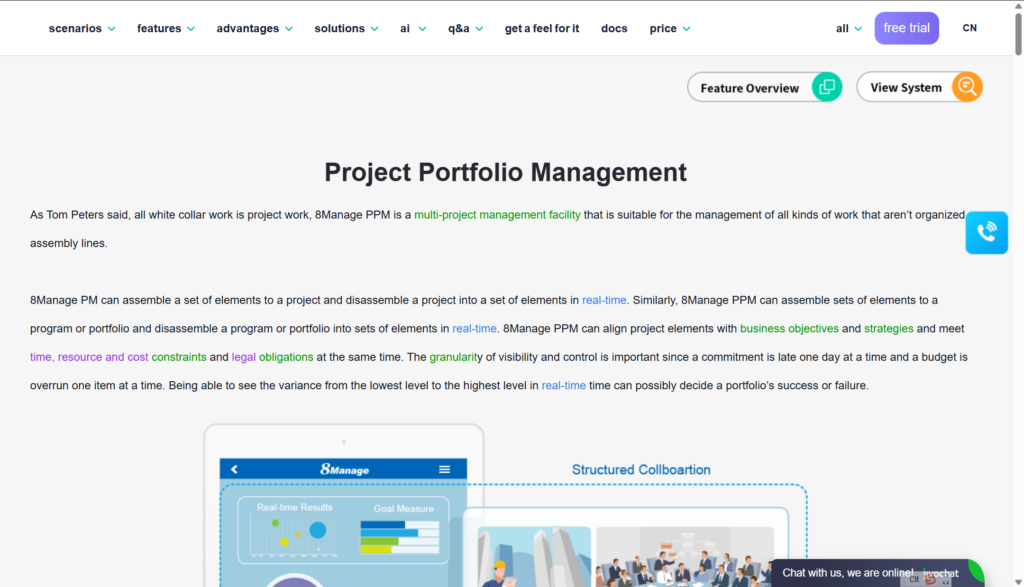Click the strategies link
Image resolution: width=1024 pixels, height=587 pixels.
pos(889,328)
